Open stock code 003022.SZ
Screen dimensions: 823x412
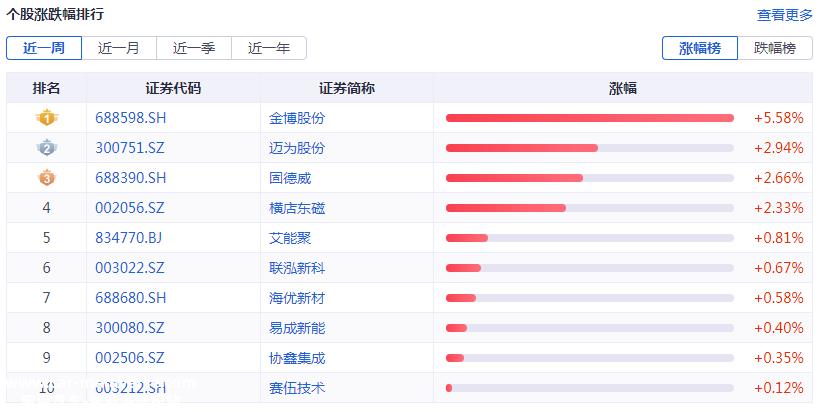point(130,268)
